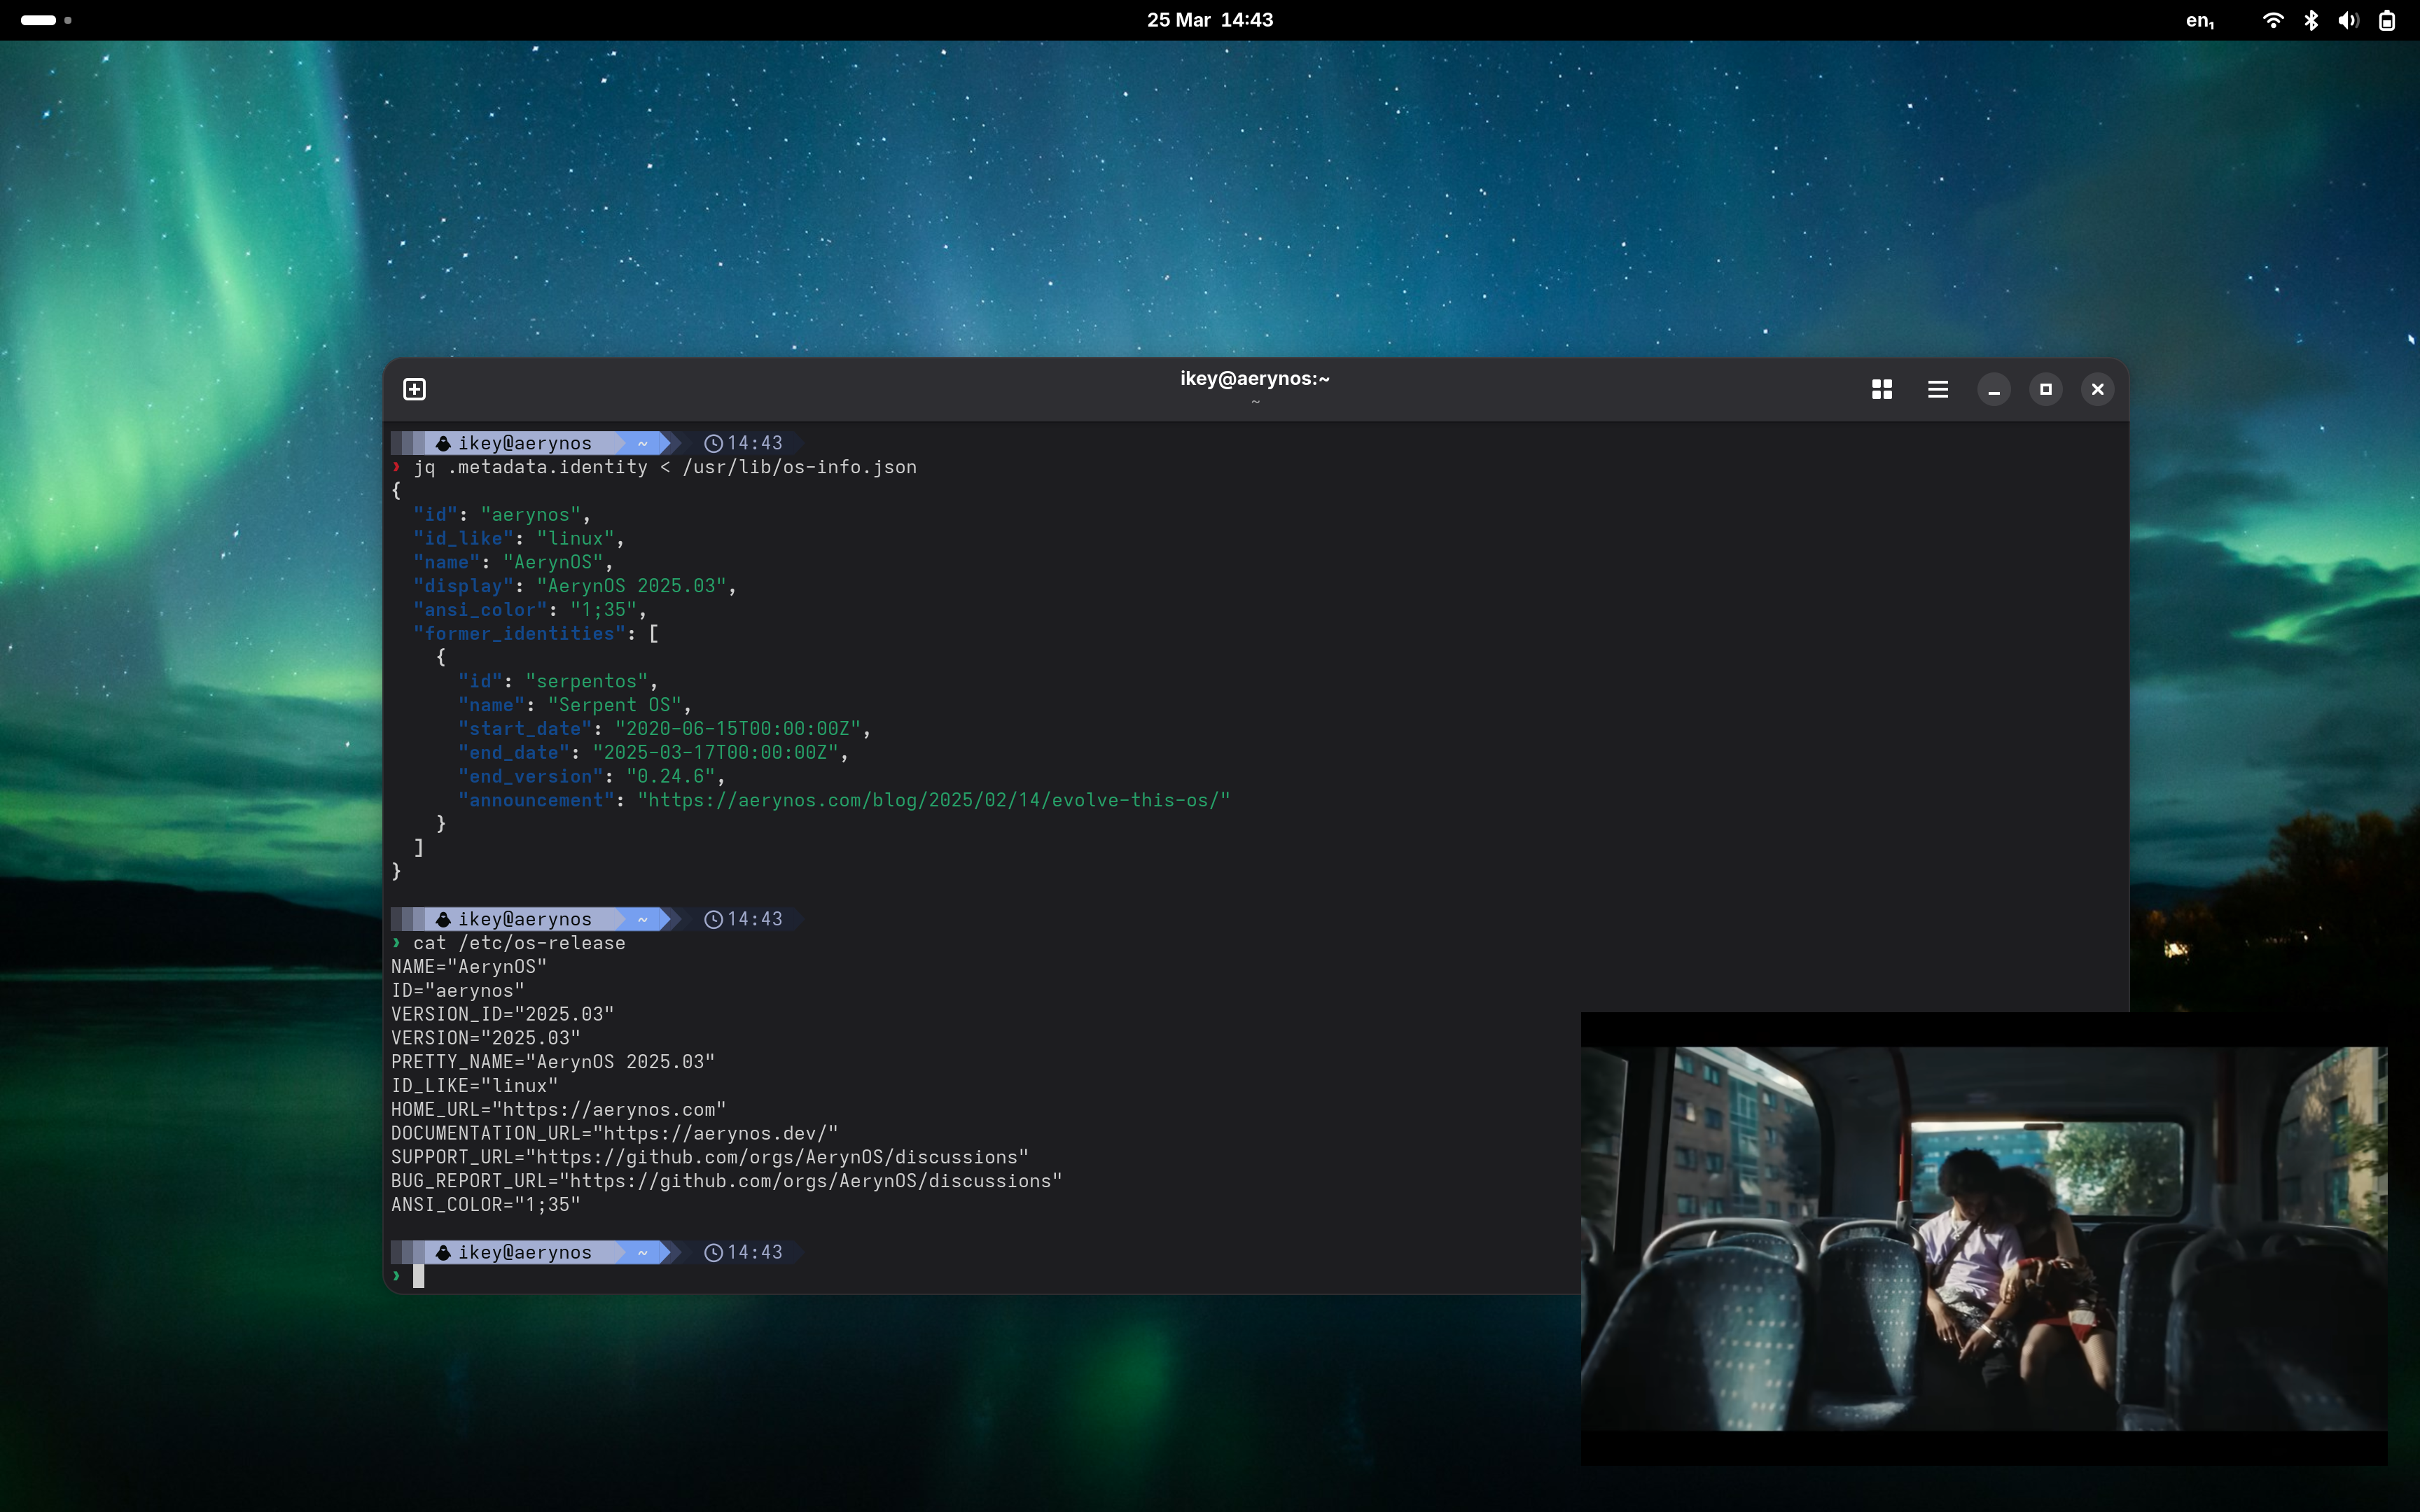Click the Wi-Fi status icon
Screen dimensions: 2420x1512
coord(2272,20)
